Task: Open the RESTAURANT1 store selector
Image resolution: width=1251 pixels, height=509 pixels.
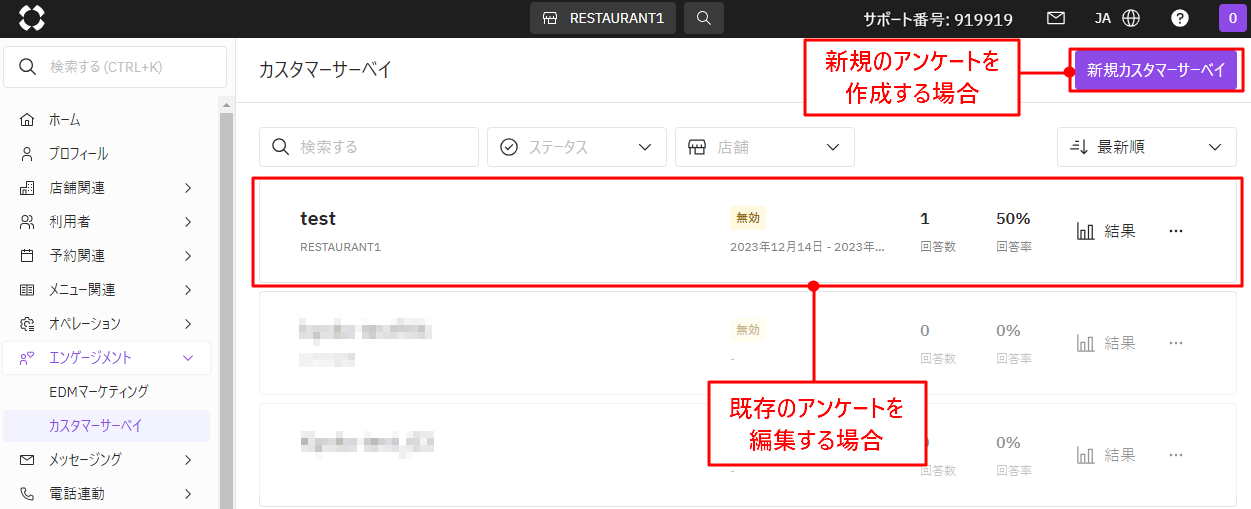Action: pyautogui.click(x=603, y=18)
